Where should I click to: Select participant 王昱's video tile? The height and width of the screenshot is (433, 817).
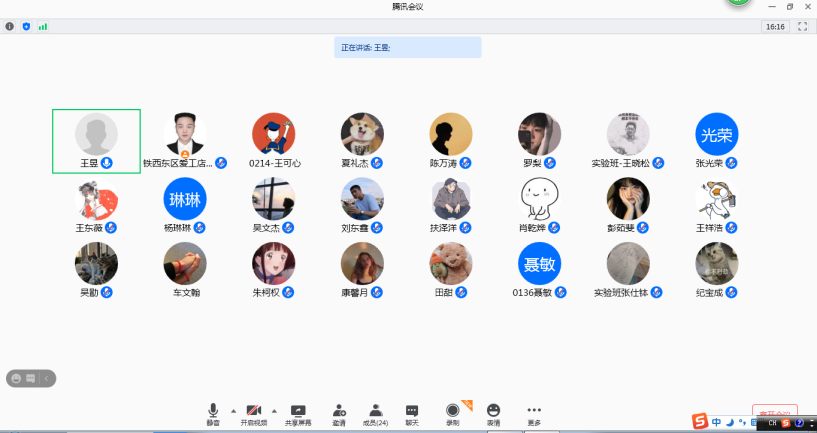tap(96, 141)
